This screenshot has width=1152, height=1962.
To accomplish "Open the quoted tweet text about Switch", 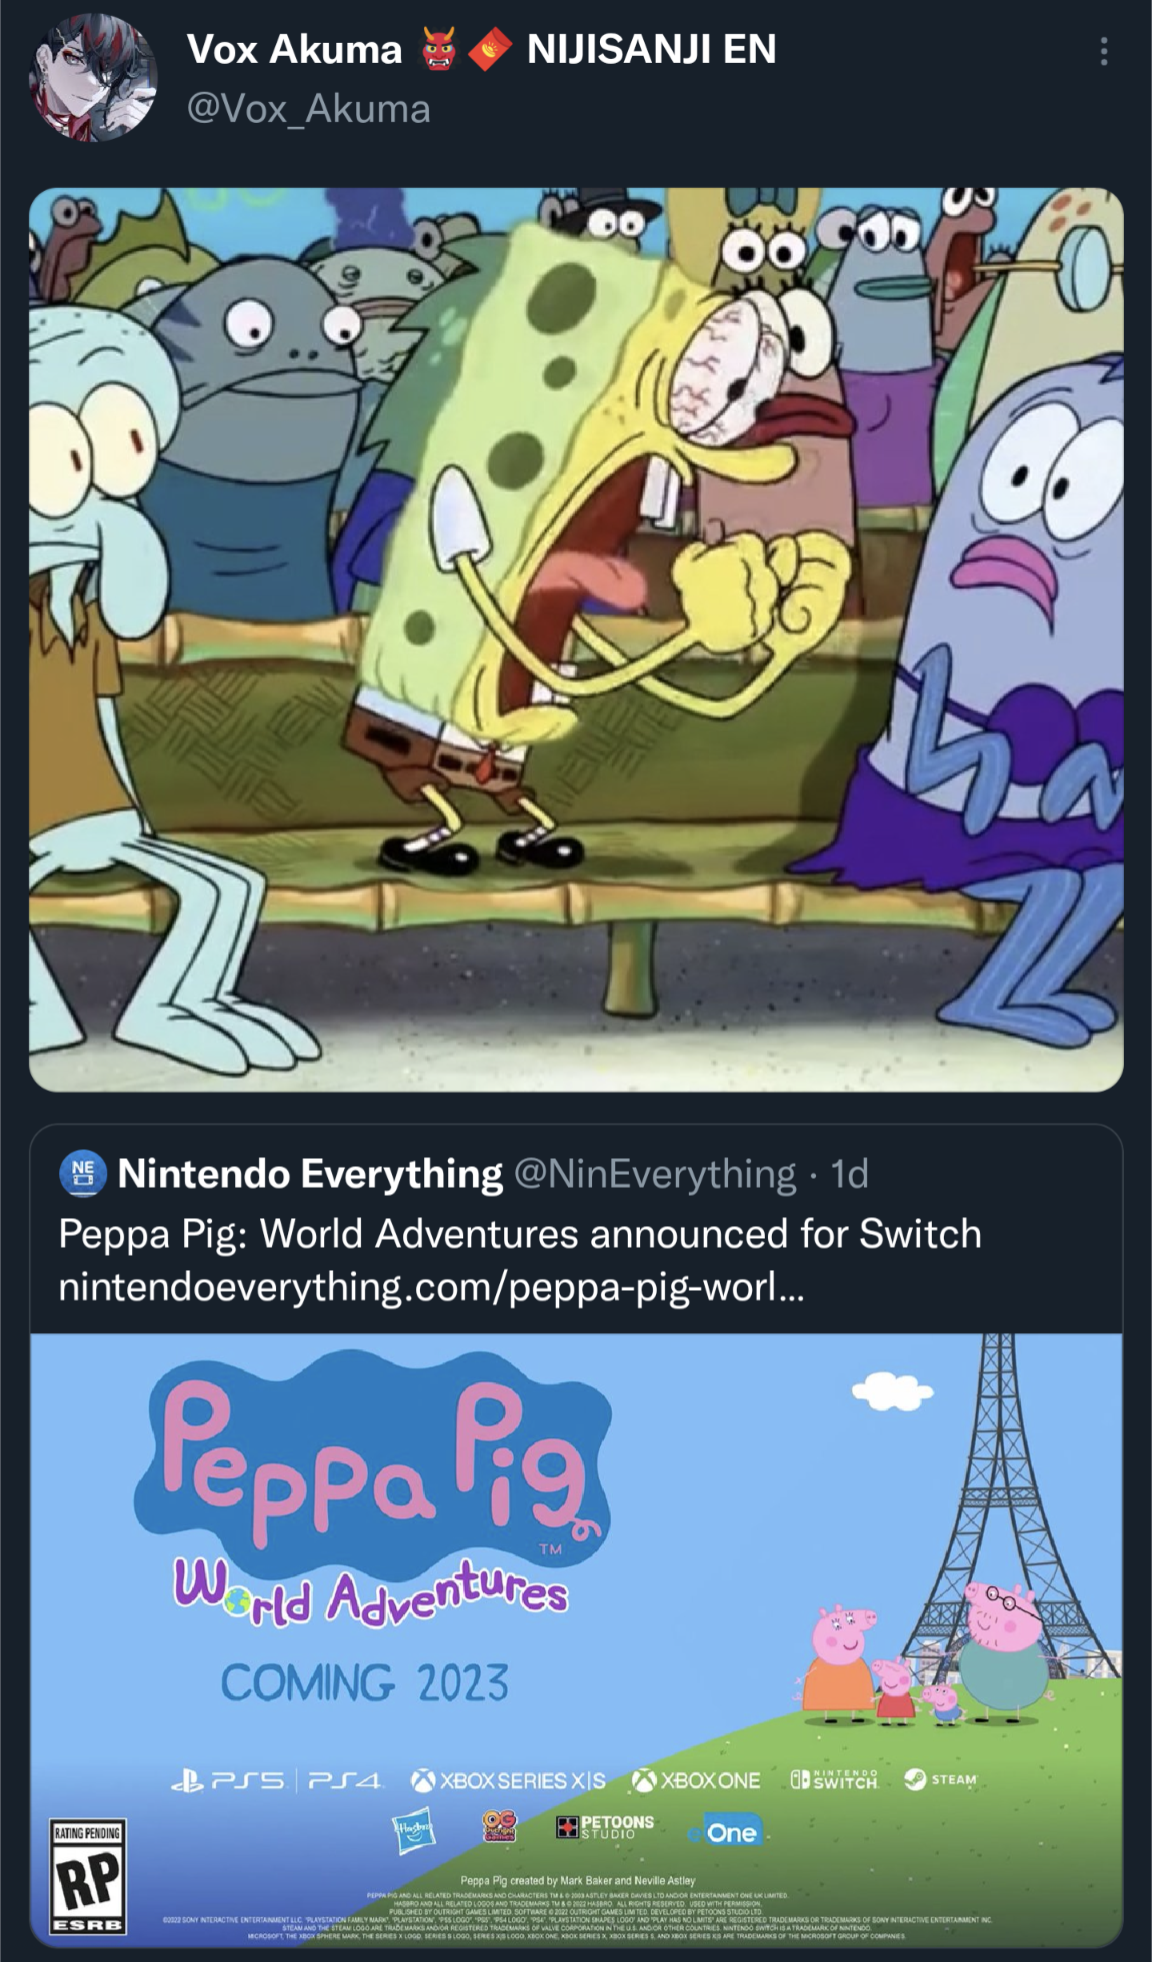I will 520,1234.
